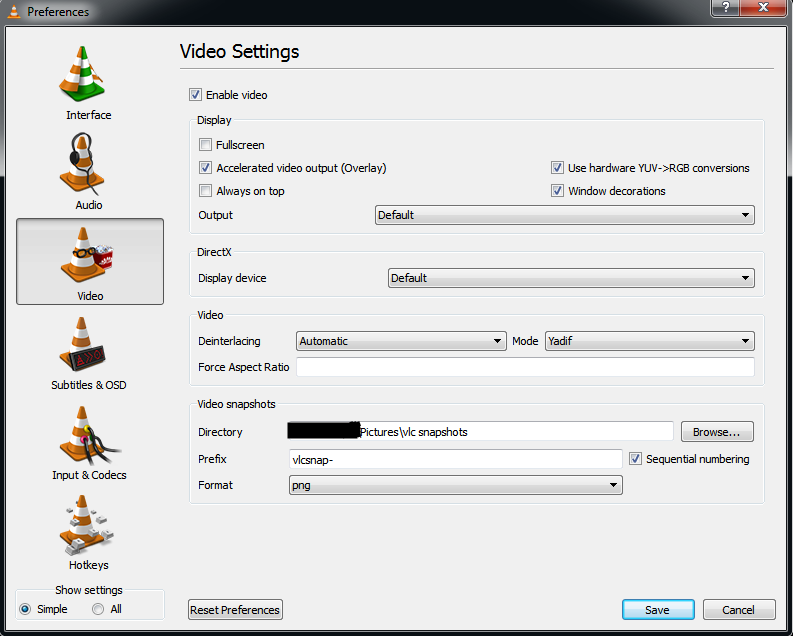Click the snapshot Directory path field
This screenshot has width=793, height=636.
click(x=480, y=432)
